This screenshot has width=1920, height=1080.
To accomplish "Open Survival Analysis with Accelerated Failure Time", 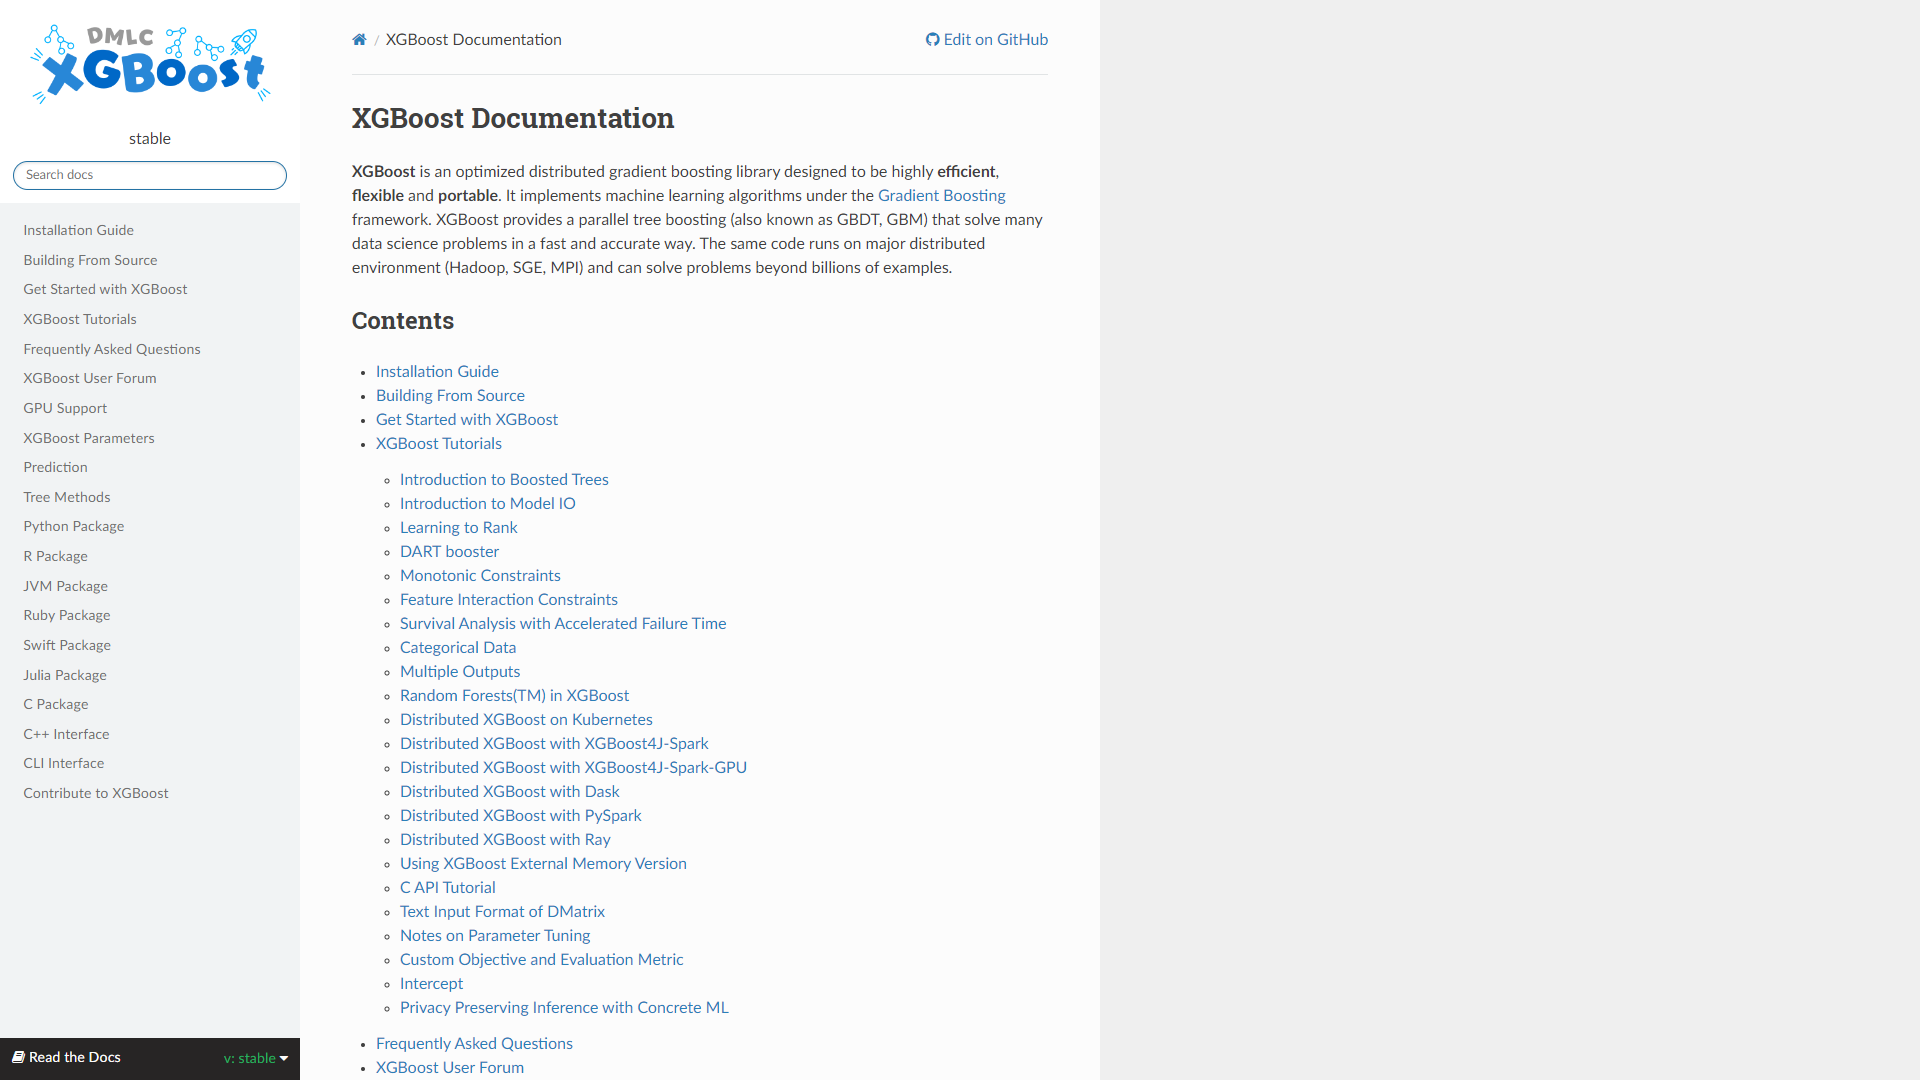I will pyautogui.click(x=562, y=623).
